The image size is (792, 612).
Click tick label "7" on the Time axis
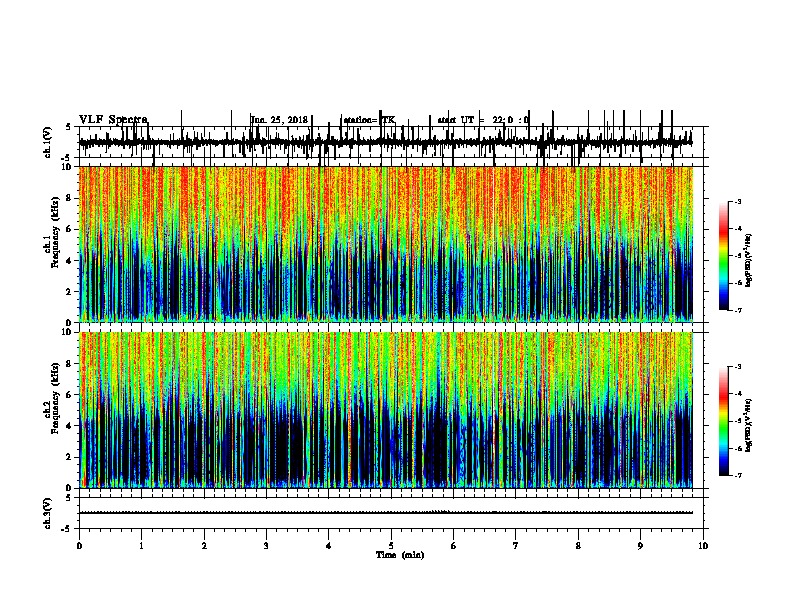pos(516,546)
